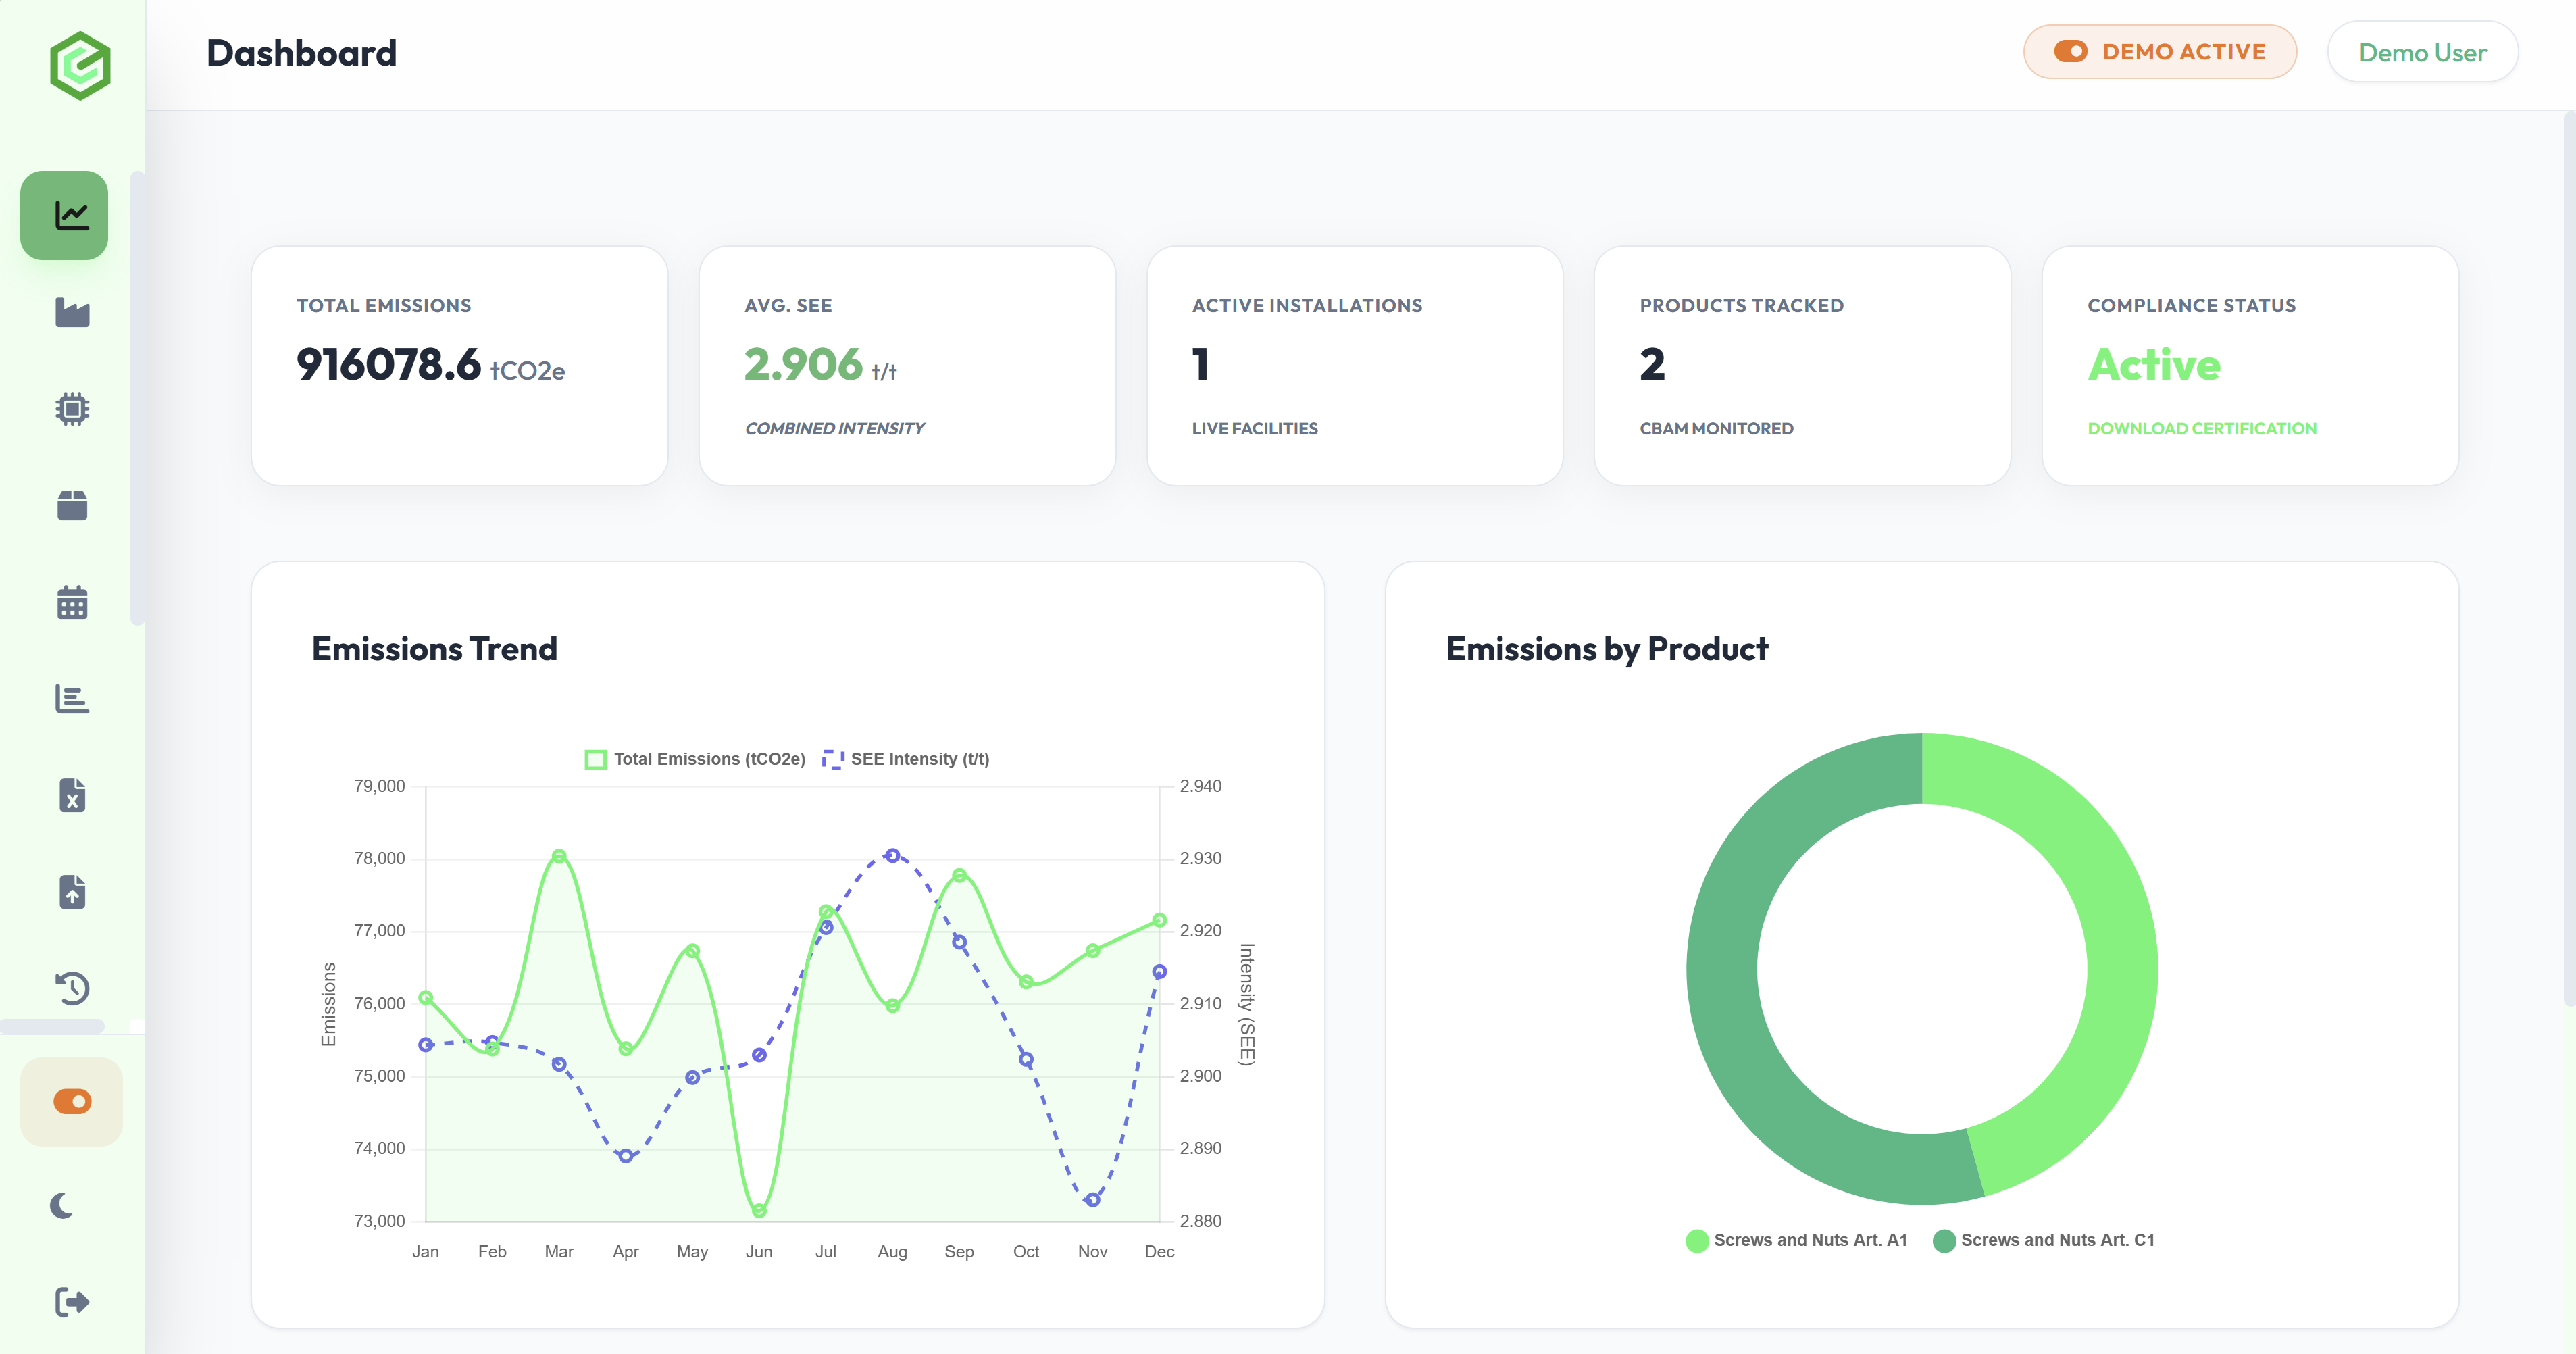Viewport: 2576px width, 1354px height.
Task: Select the file upload icon in sidebar
Action: click(x=74, y=892)
